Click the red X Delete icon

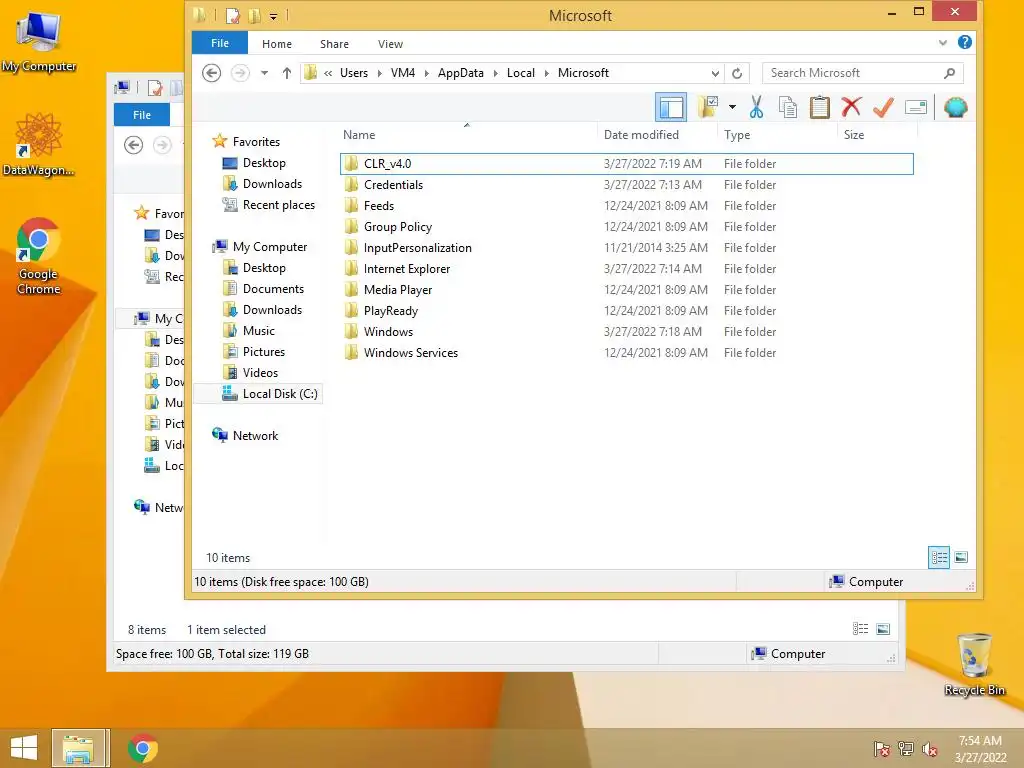(851, 107)
